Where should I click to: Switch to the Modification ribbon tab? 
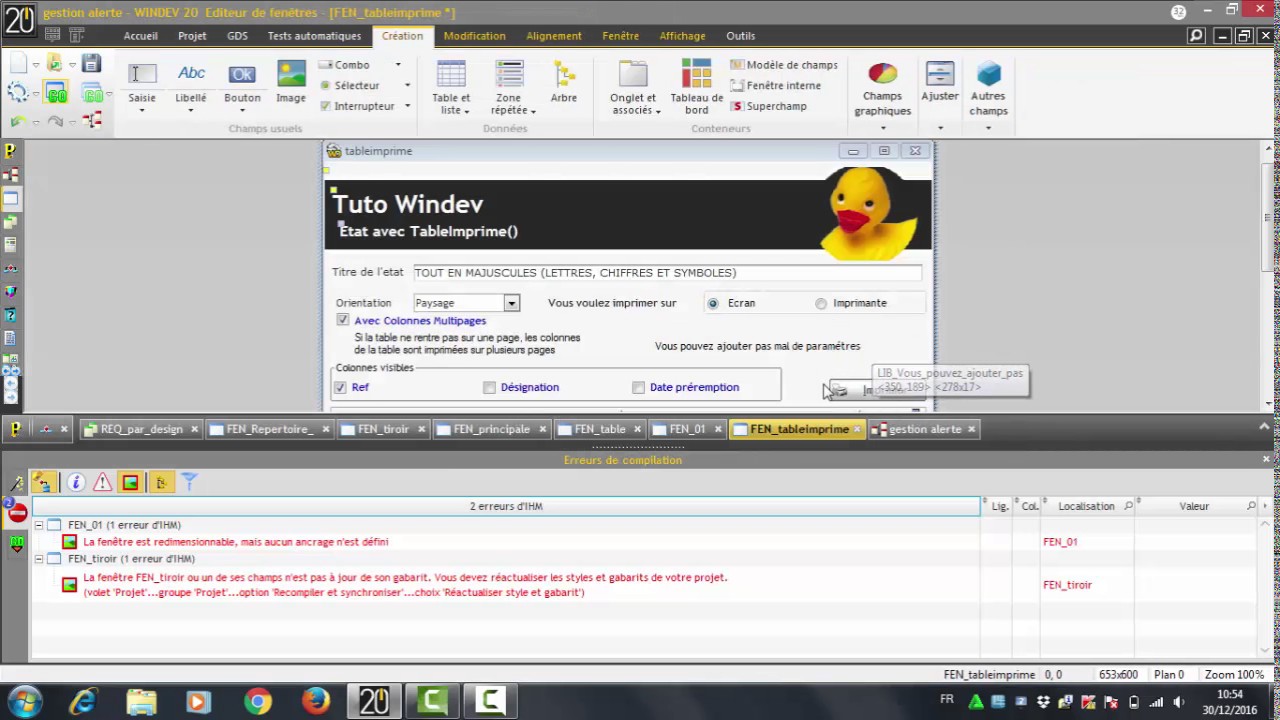pyautogui.click(x=474, y=36)
